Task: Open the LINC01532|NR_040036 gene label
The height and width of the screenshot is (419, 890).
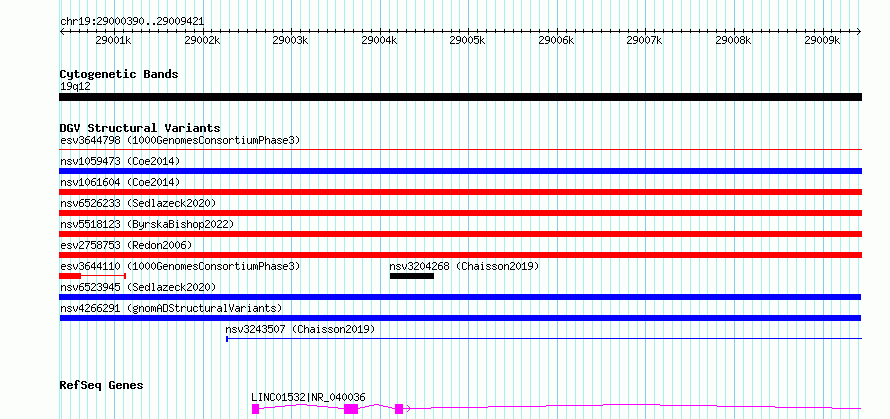Action: [x=308, y=397]
